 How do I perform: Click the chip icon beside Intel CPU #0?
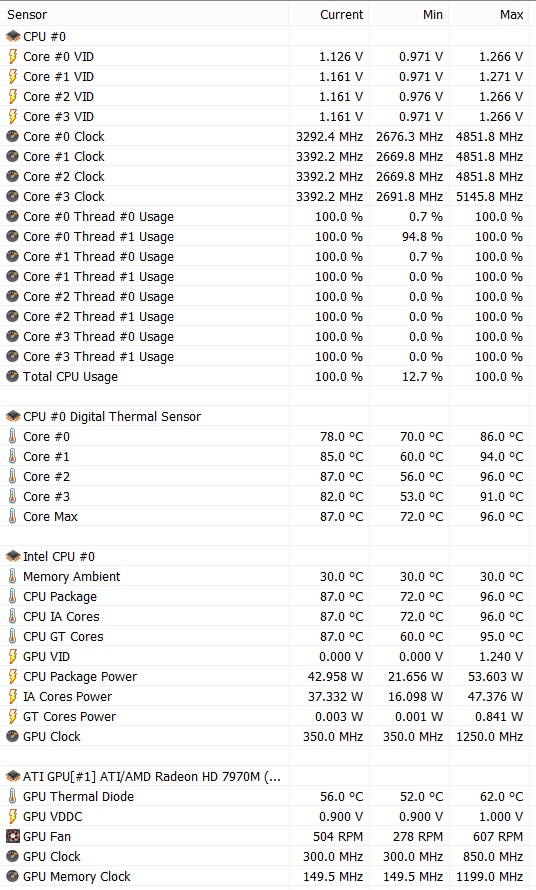pyautogui.click(x=12, y=557)
